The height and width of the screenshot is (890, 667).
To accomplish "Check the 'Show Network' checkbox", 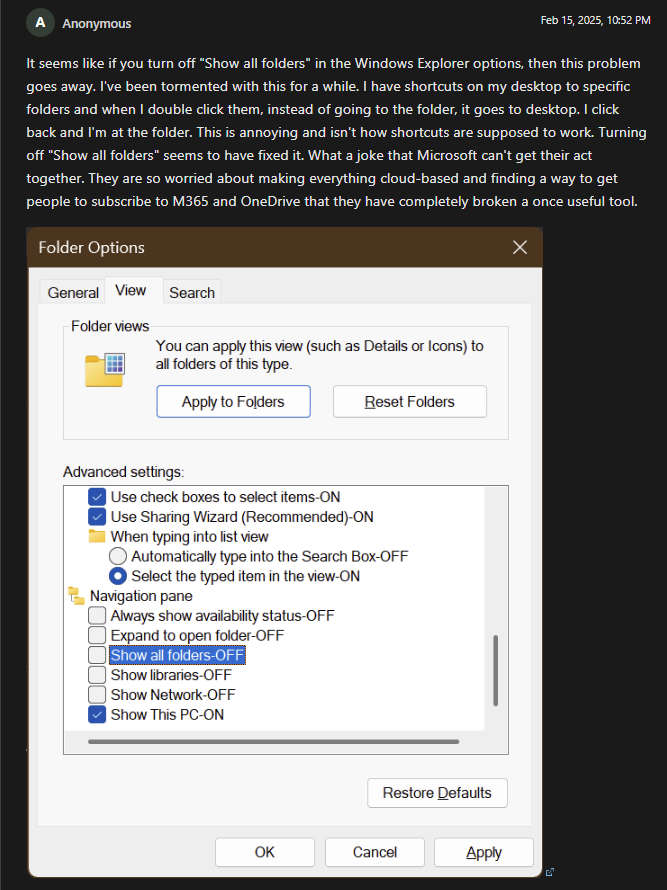I will pos(97,695).
